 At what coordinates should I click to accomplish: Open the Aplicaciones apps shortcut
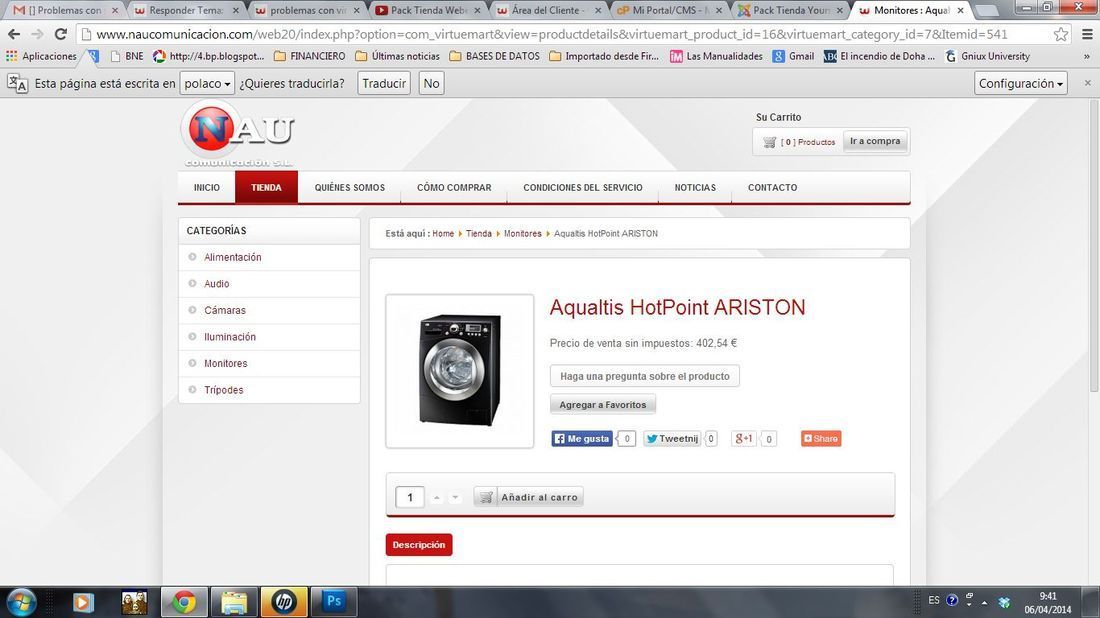click(41, 56)
